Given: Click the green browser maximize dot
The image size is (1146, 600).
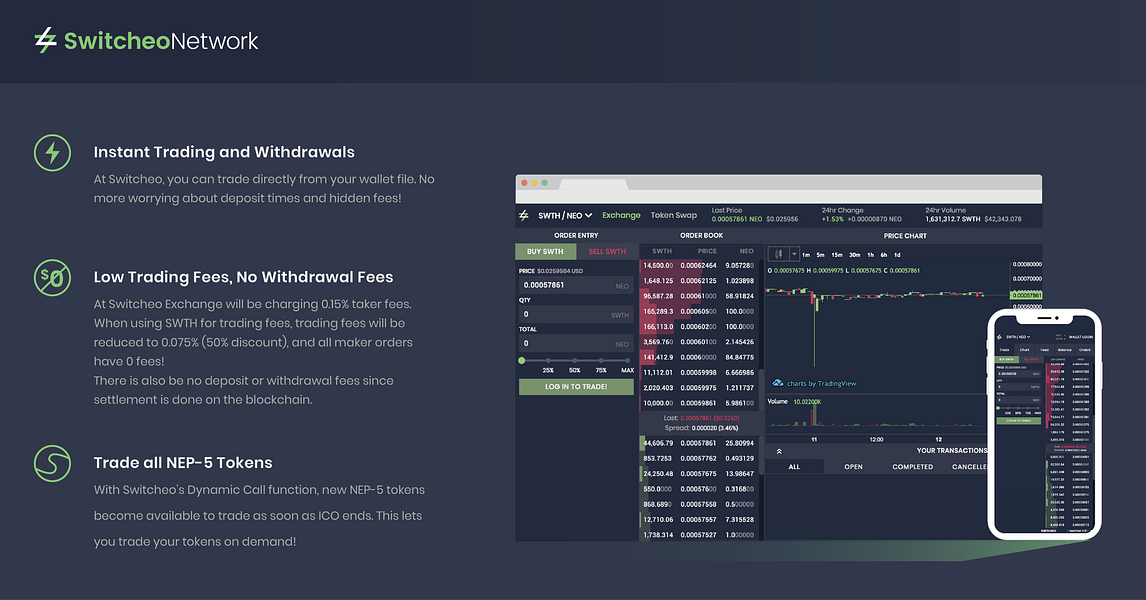Looking at the screenshot, I should tap(544, 183).
